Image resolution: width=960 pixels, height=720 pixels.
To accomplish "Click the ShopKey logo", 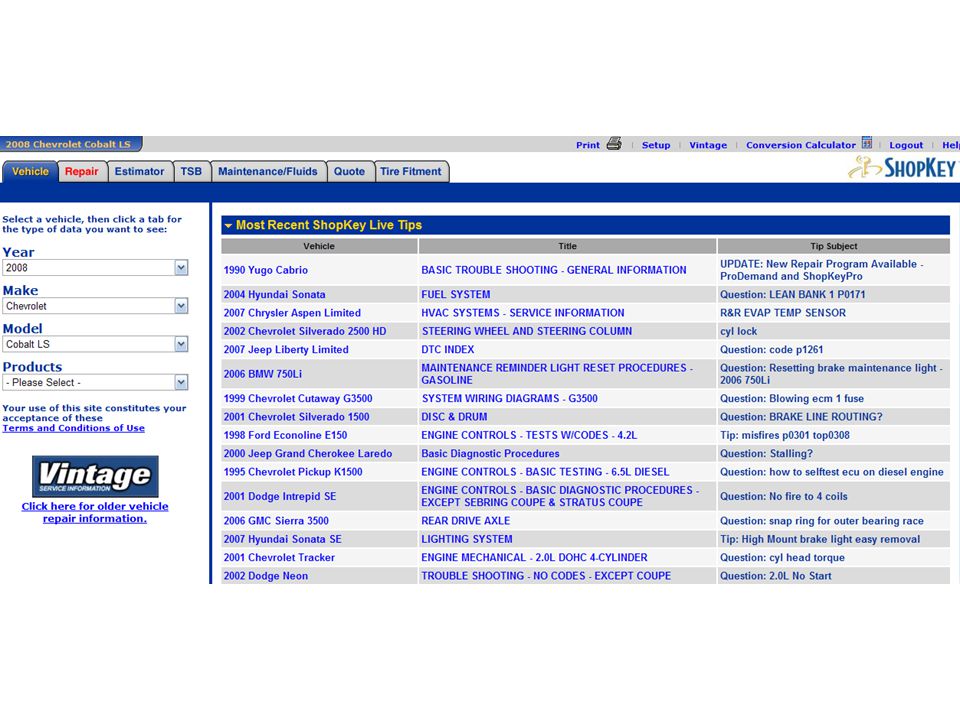I will click(903, 167).
